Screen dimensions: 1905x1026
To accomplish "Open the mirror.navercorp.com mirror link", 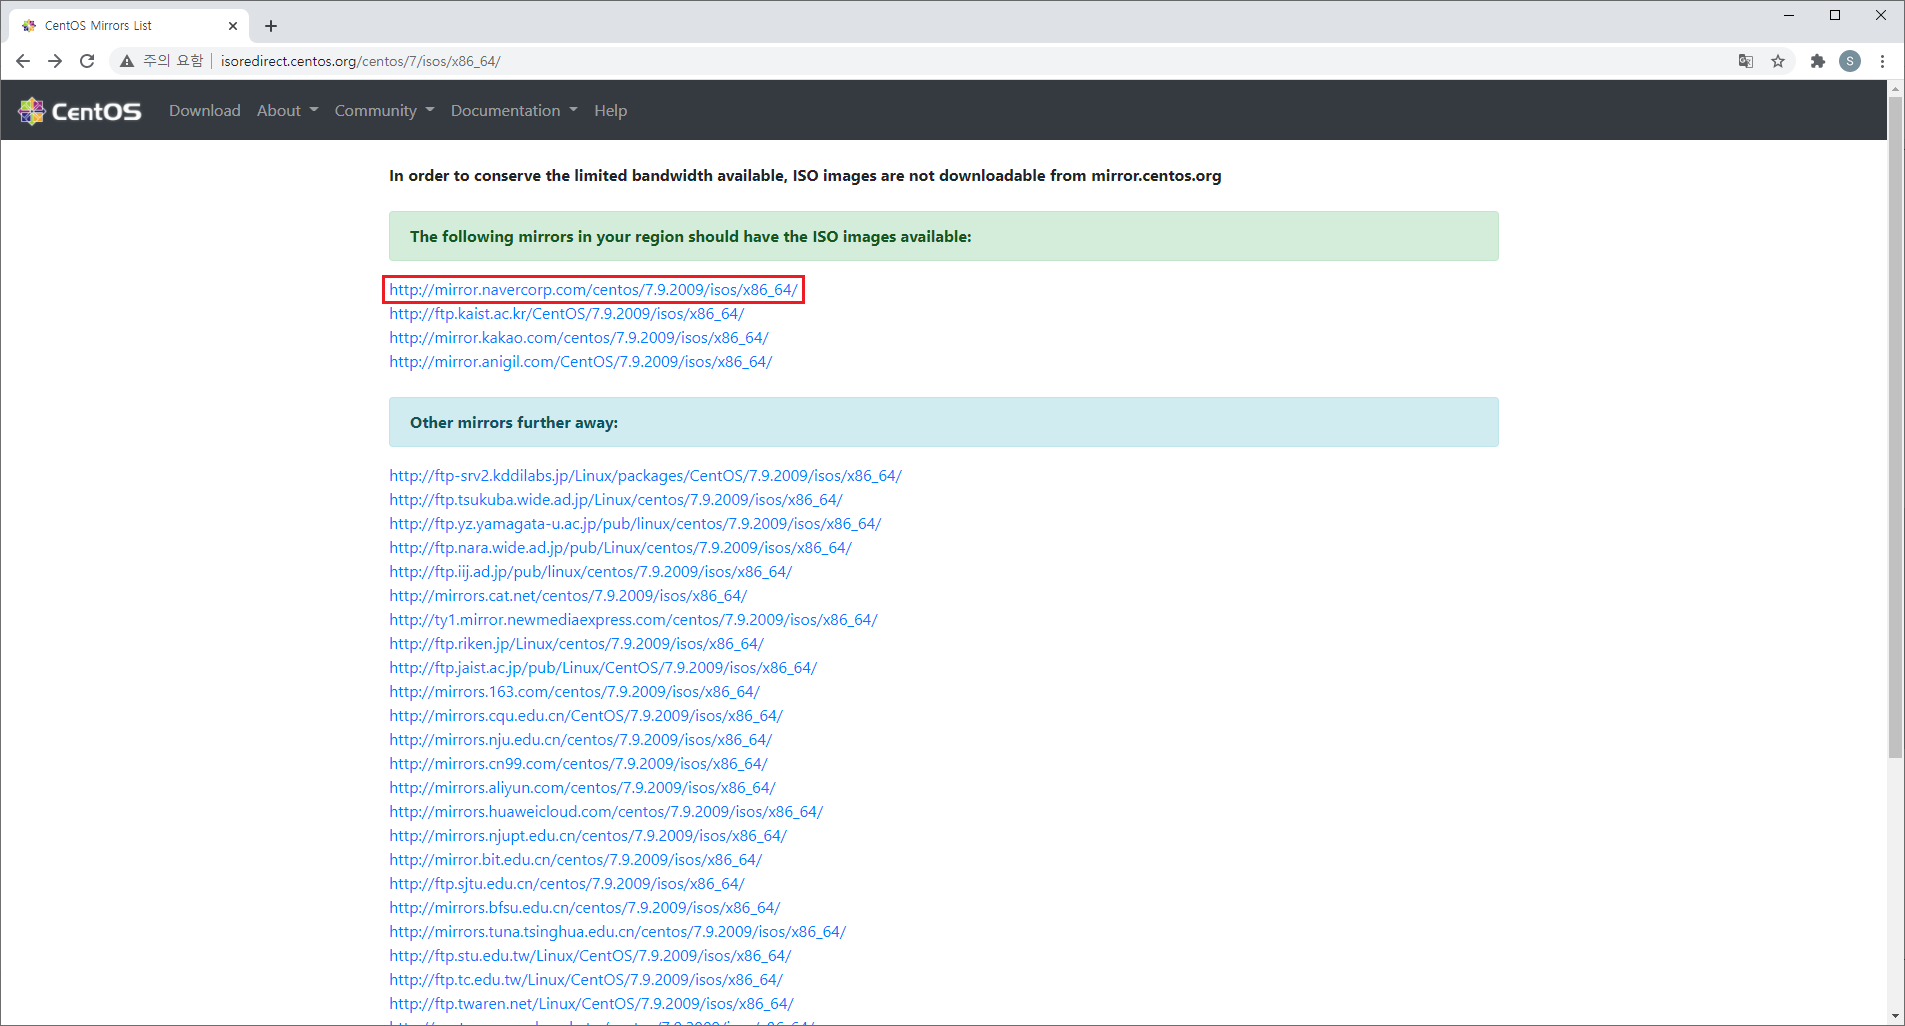I will (594, 290).
